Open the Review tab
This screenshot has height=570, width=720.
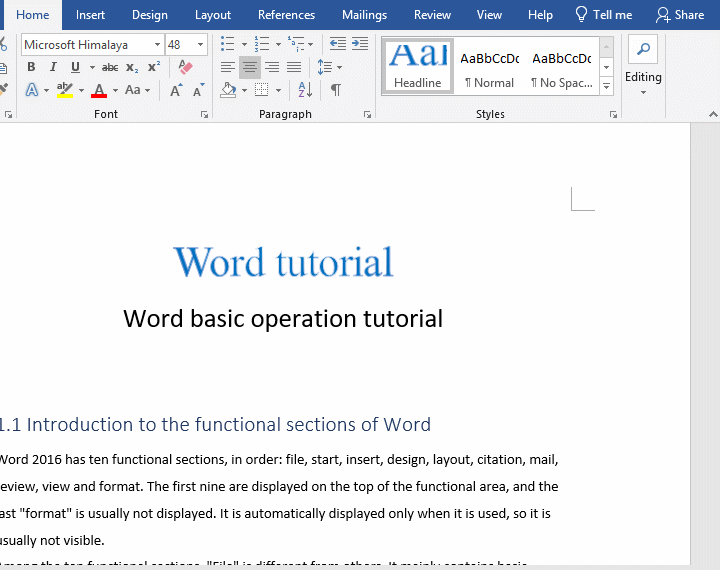coord(432,15)
